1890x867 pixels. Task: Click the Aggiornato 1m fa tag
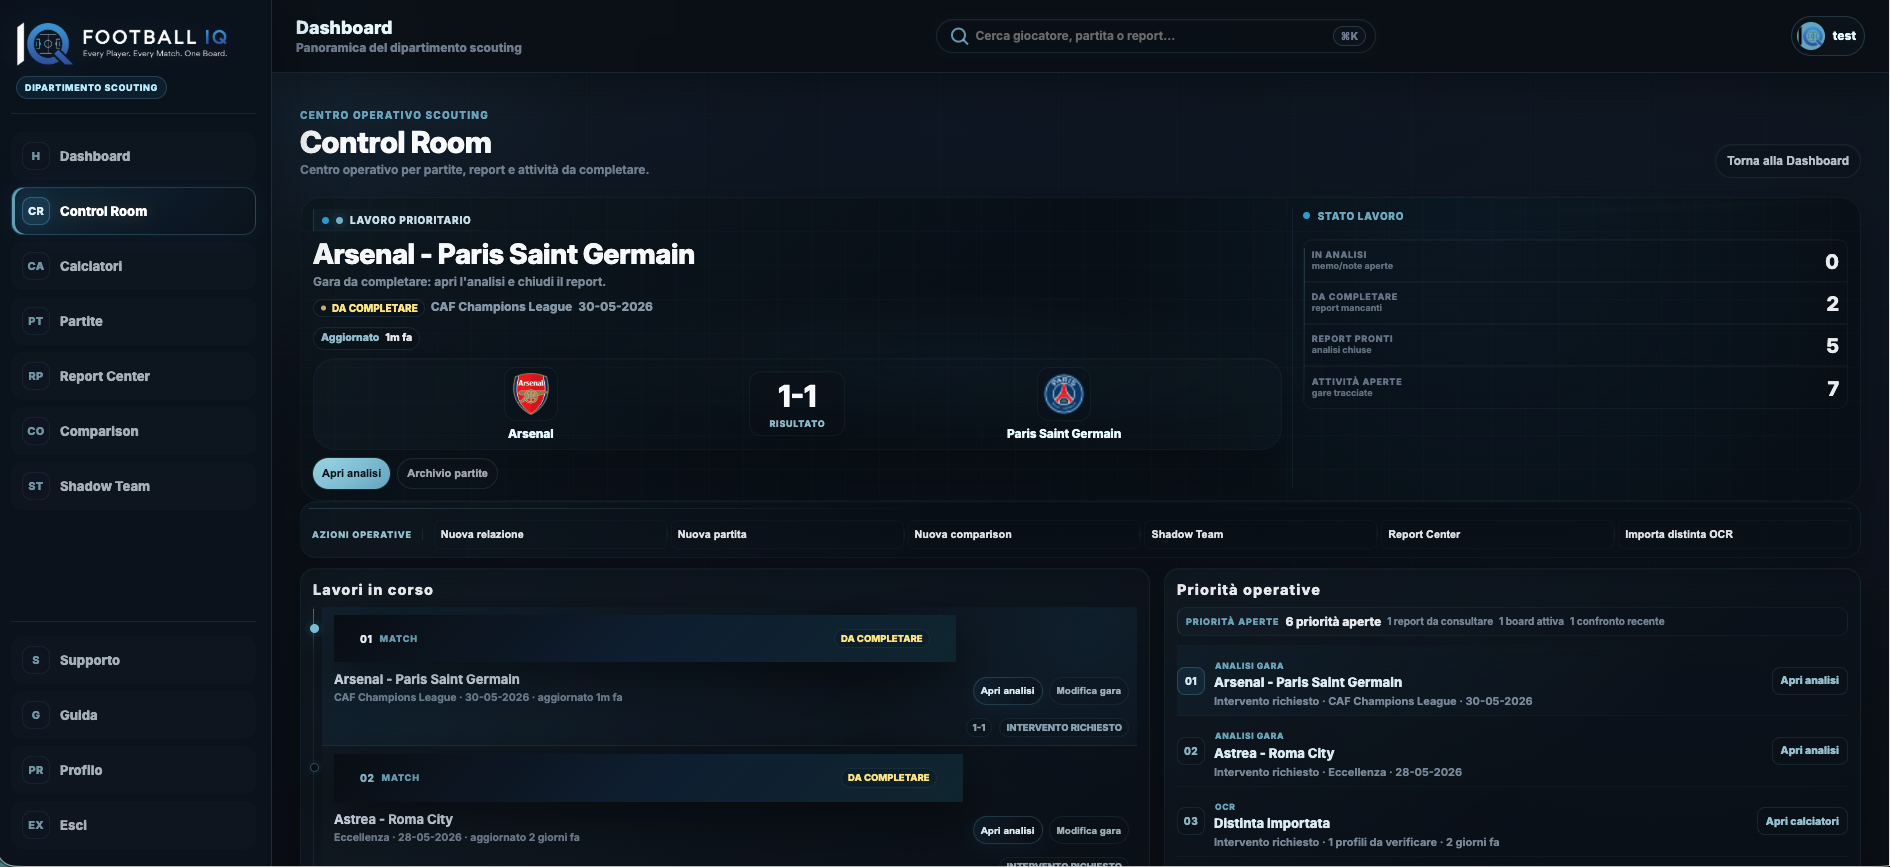click(366, 338)
